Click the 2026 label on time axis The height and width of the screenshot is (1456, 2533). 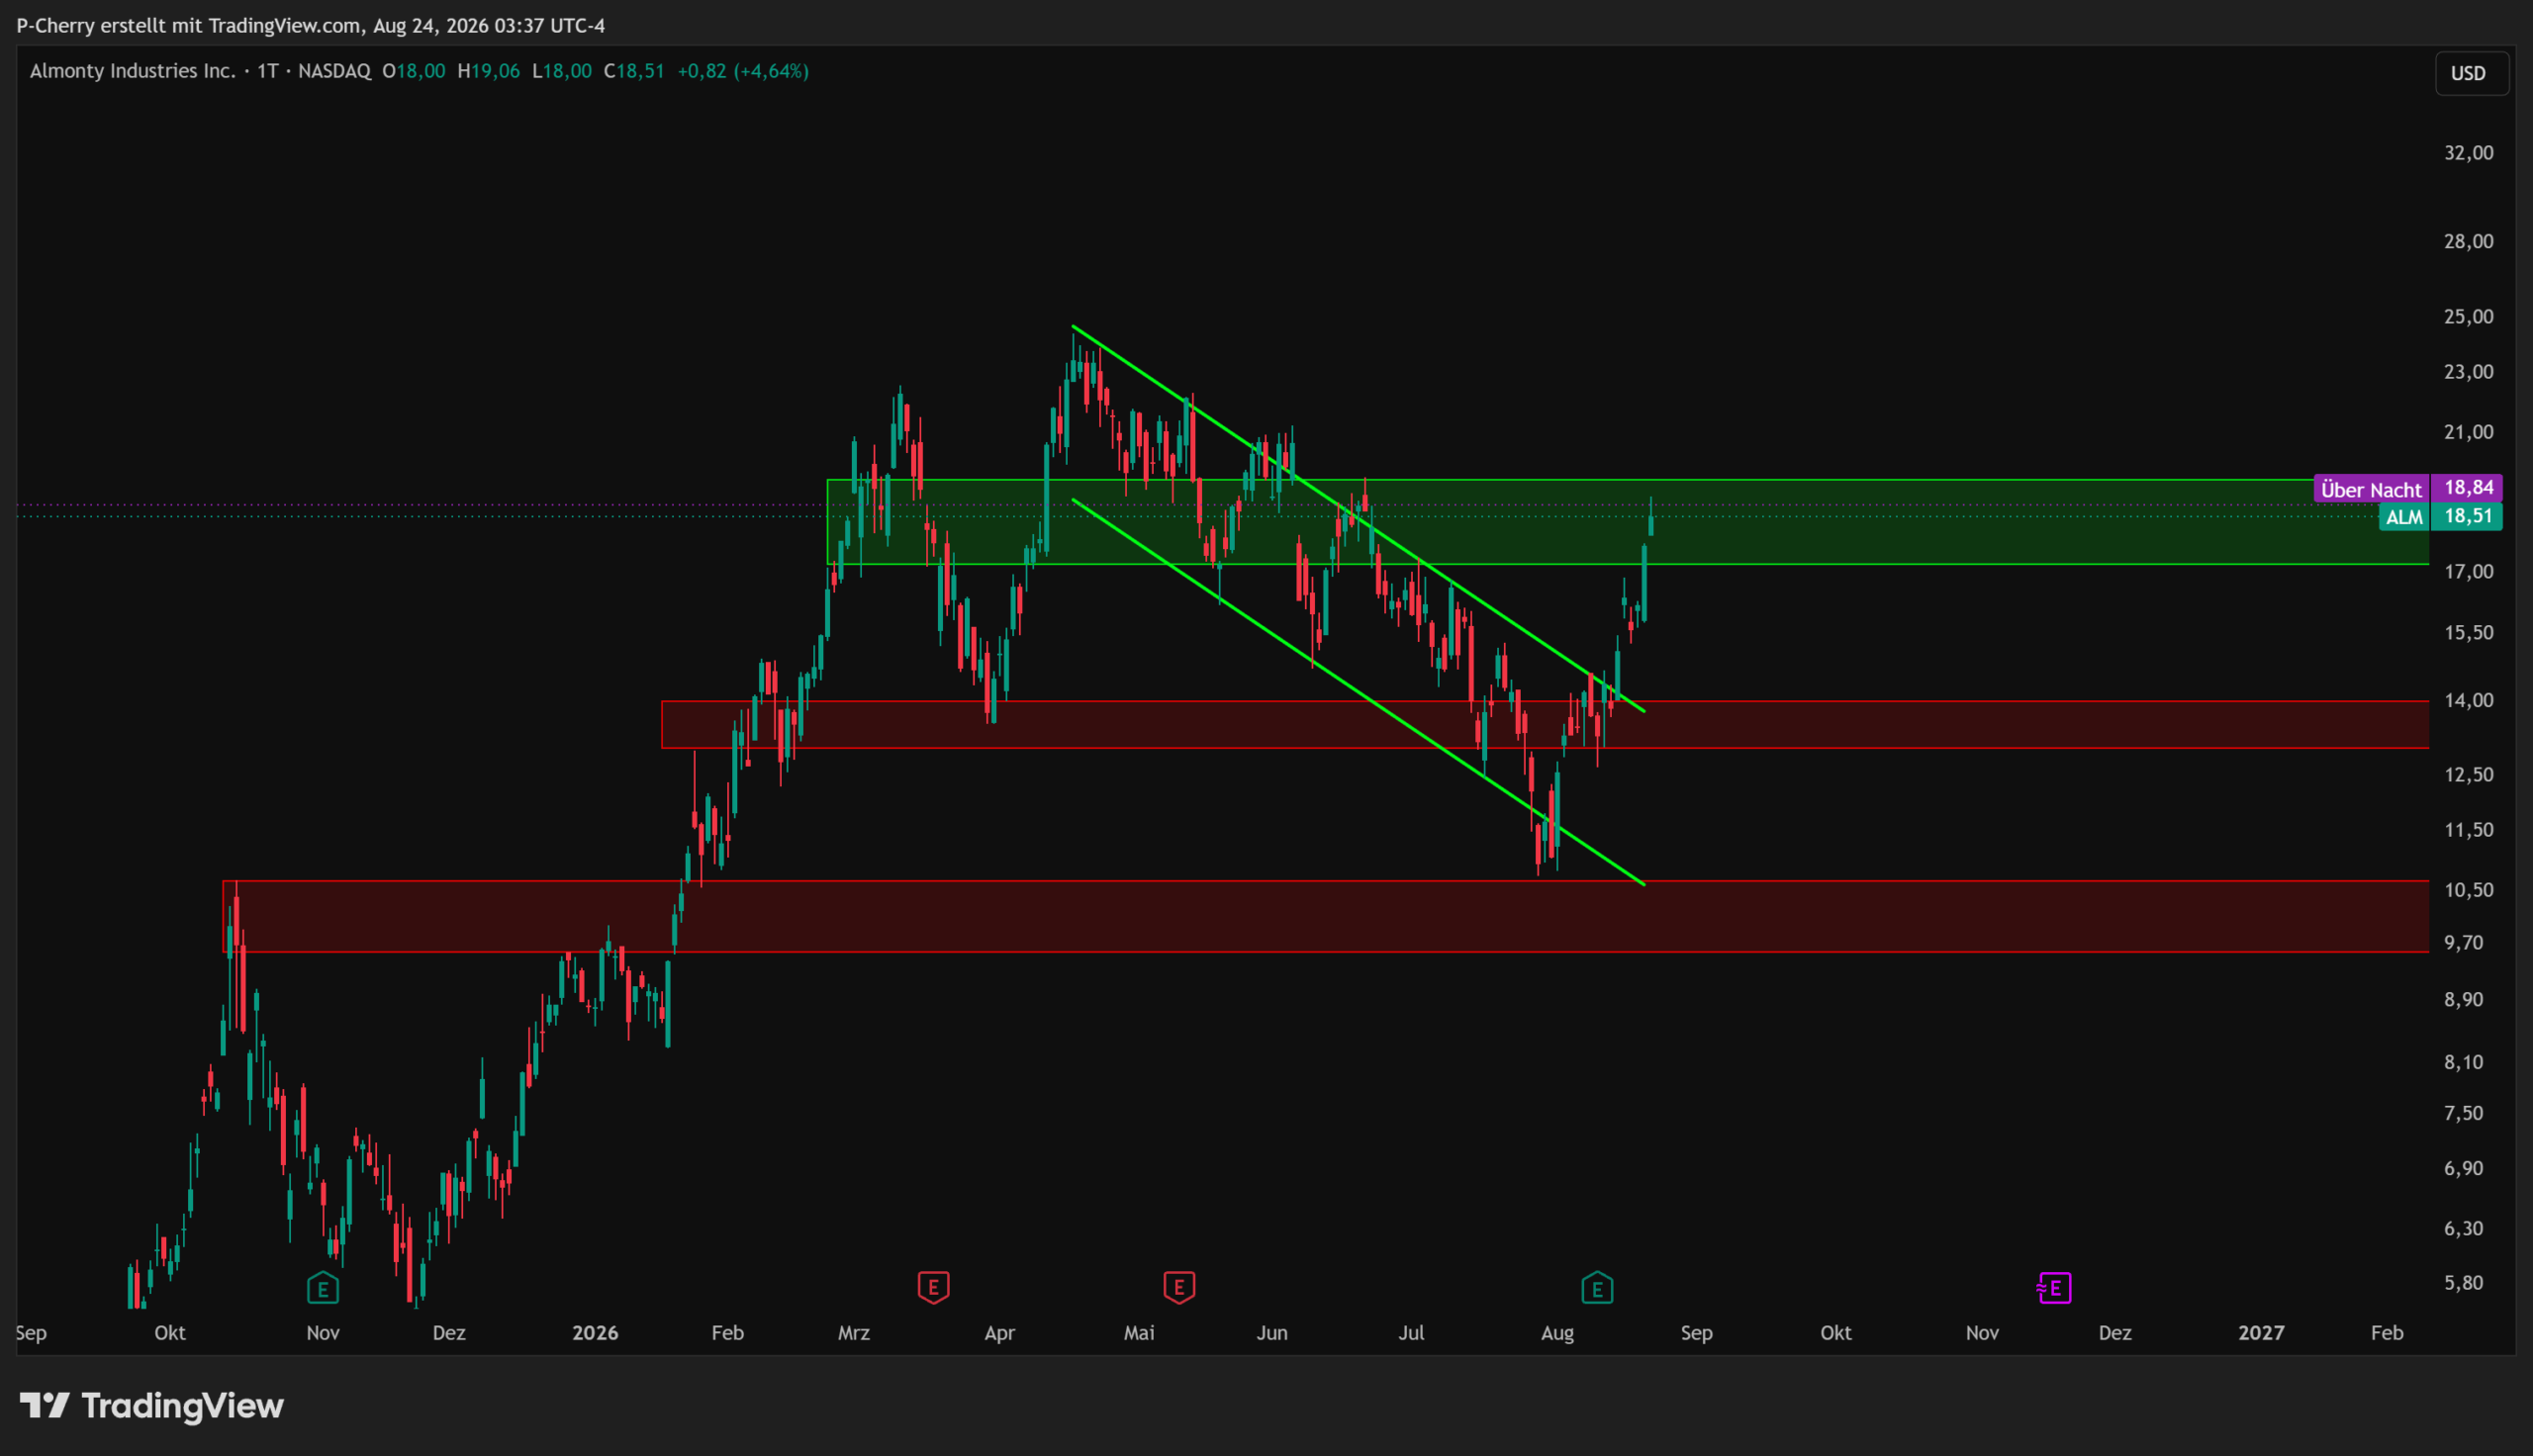pos(595,1332)
